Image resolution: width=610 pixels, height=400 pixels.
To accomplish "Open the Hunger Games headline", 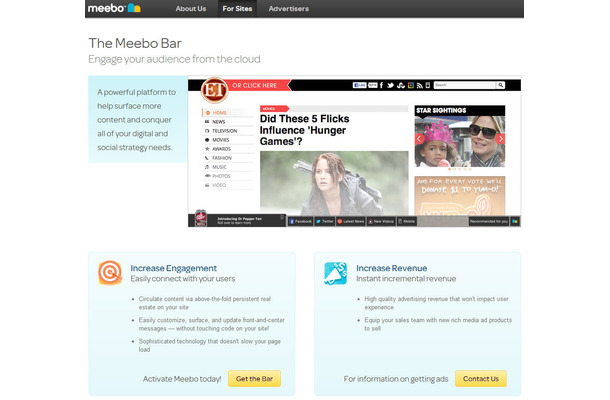I will tap(304, 130).
